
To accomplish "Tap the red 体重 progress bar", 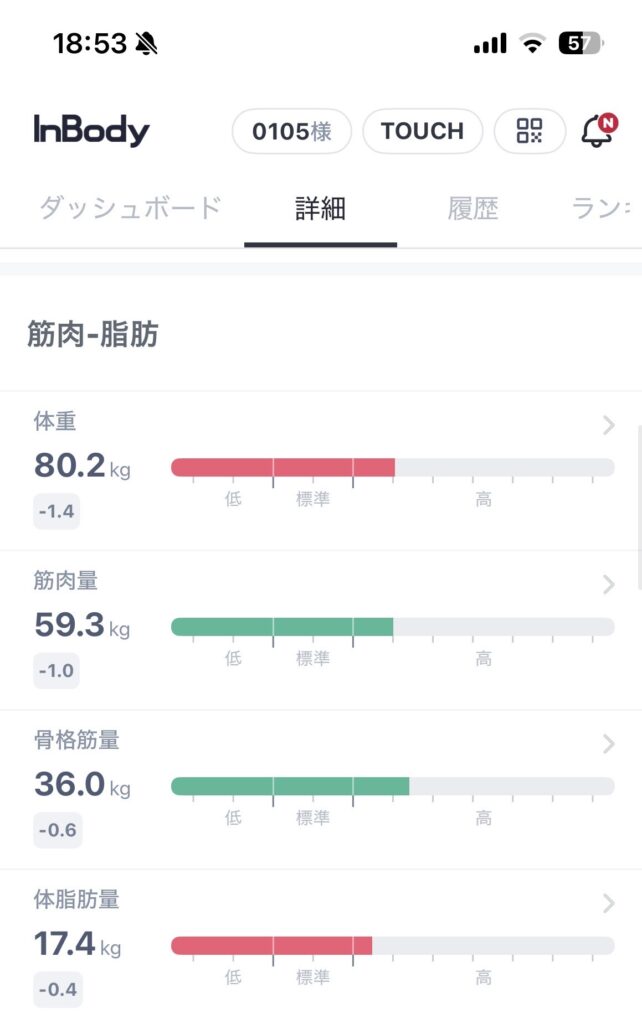I will [x=283, y=467].
